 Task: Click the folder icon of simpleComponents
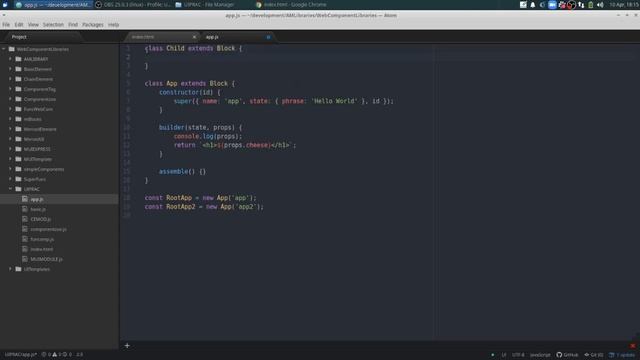18,169
